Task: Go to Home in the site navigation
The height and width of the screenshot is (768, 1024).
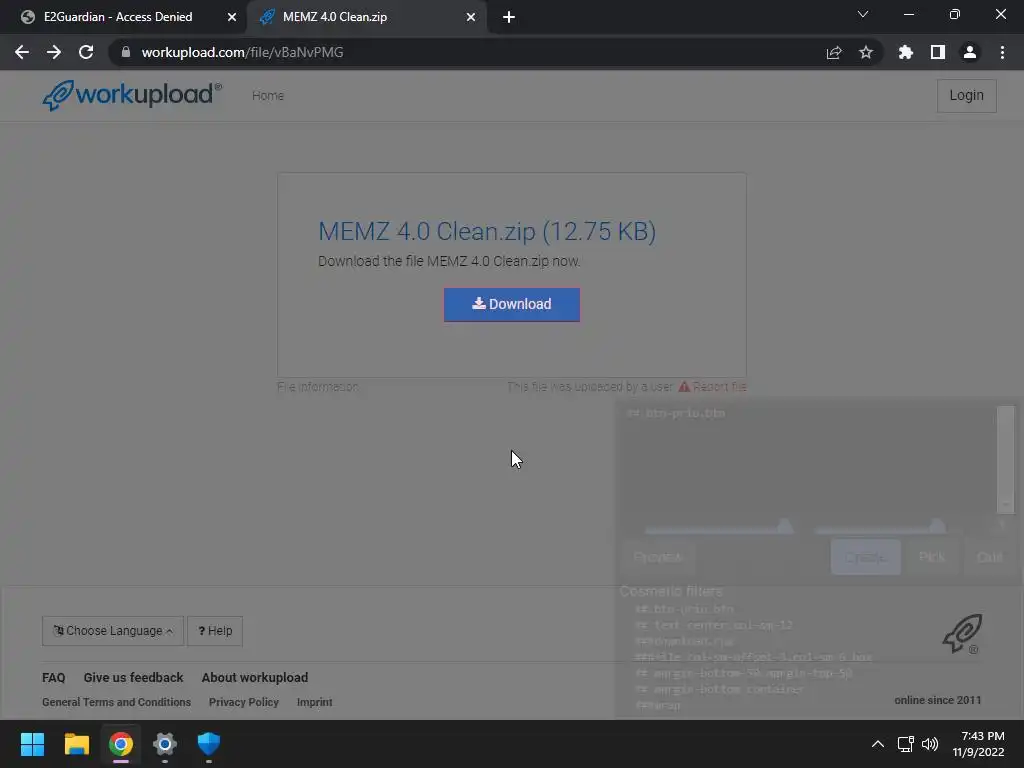Action: click(268, 95)
